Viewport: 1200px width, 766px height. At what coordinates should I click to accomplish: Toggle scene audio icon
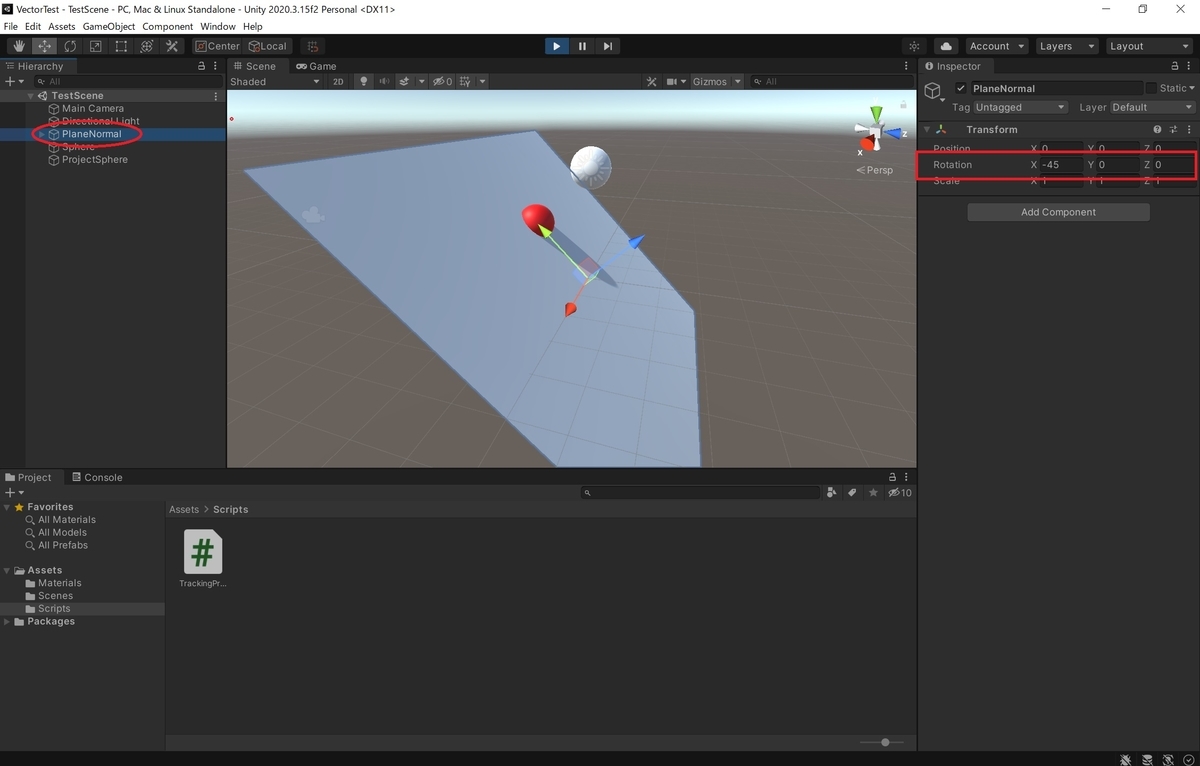point(384,81)
